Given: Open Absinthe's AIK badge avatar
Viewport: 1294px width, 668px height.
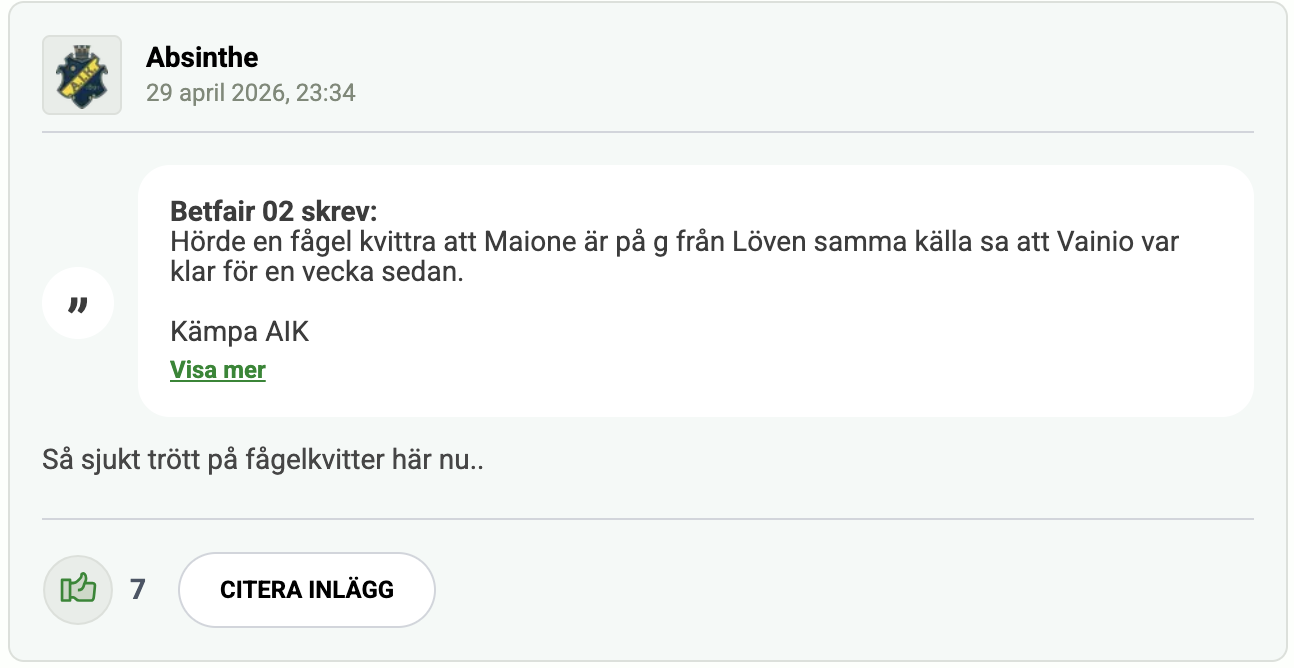Looking at the screenshot, I should (x=82, y=75).
